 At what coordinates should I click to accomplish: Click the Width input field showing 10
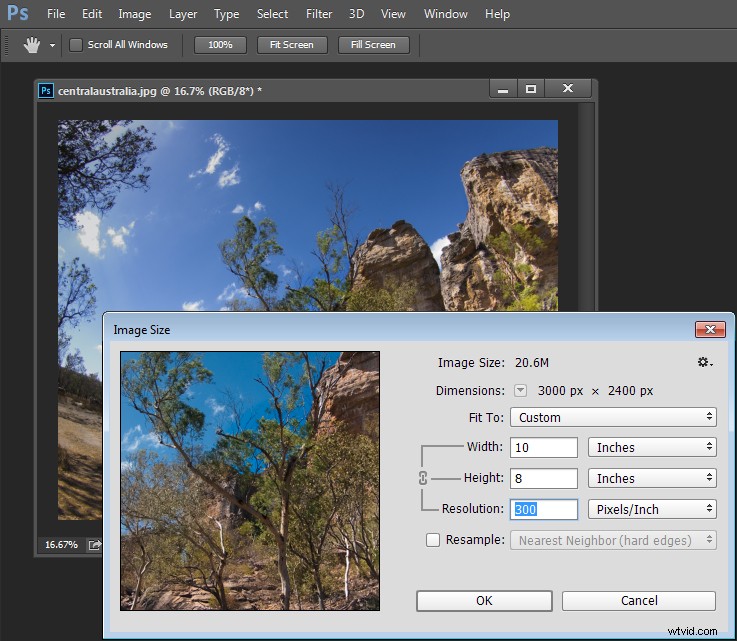(x=544, y=447)
